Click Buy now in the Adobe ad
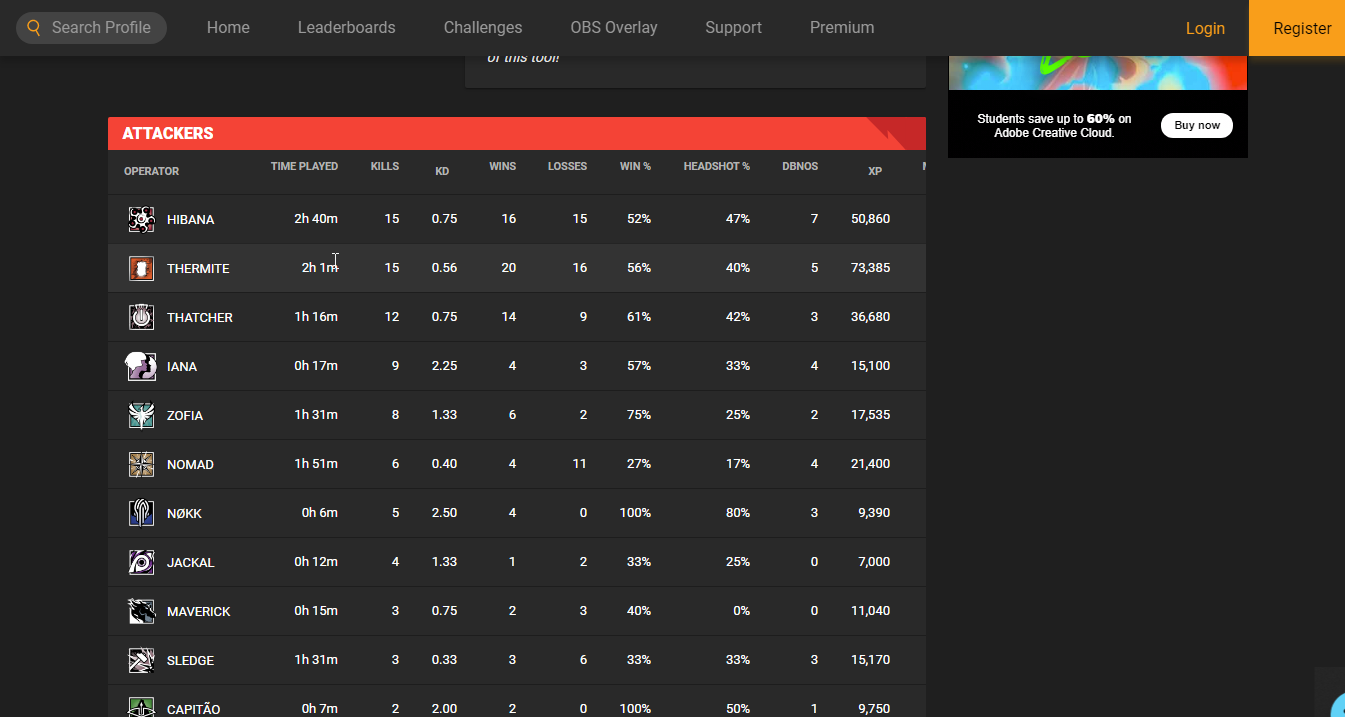 pos(1196,125)
